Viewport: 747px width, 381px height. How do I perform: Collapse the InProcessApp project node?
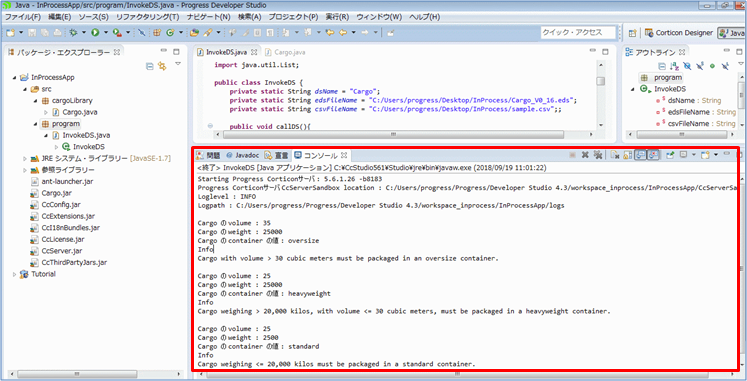[x=15, y=77]
